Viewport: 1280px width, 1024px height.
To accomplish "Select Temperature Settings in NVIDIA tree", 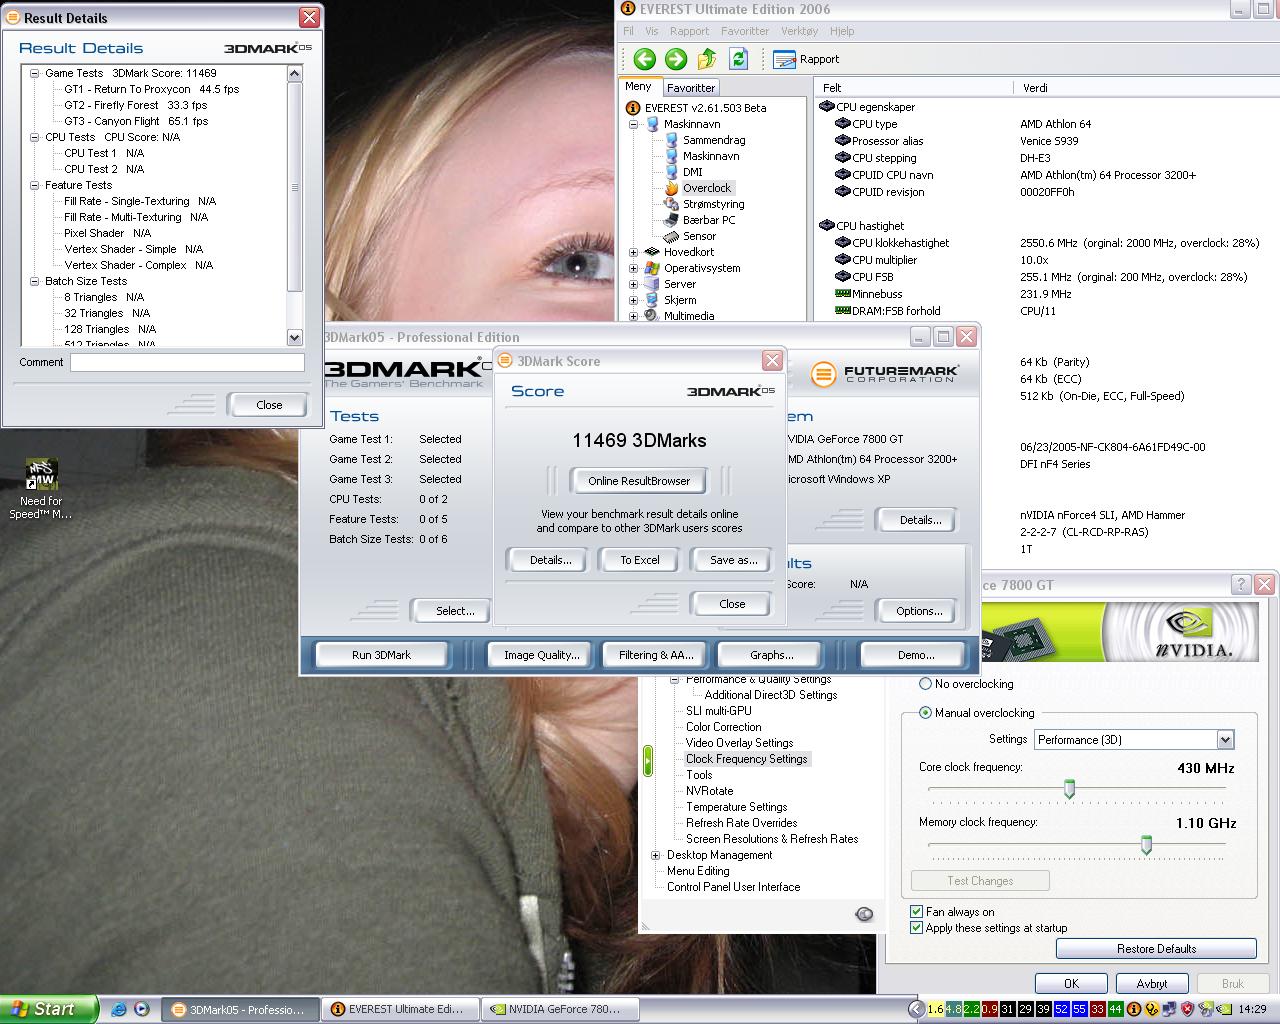I will (x=736, y=807).
